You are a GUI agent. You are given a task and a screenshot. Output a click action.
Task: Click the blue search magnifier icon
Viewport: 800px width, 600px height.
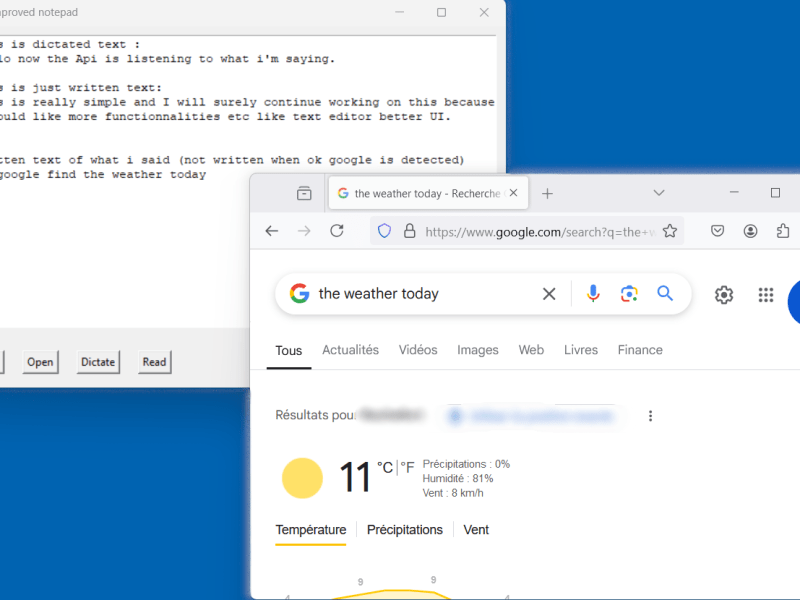tap(665, 293)
